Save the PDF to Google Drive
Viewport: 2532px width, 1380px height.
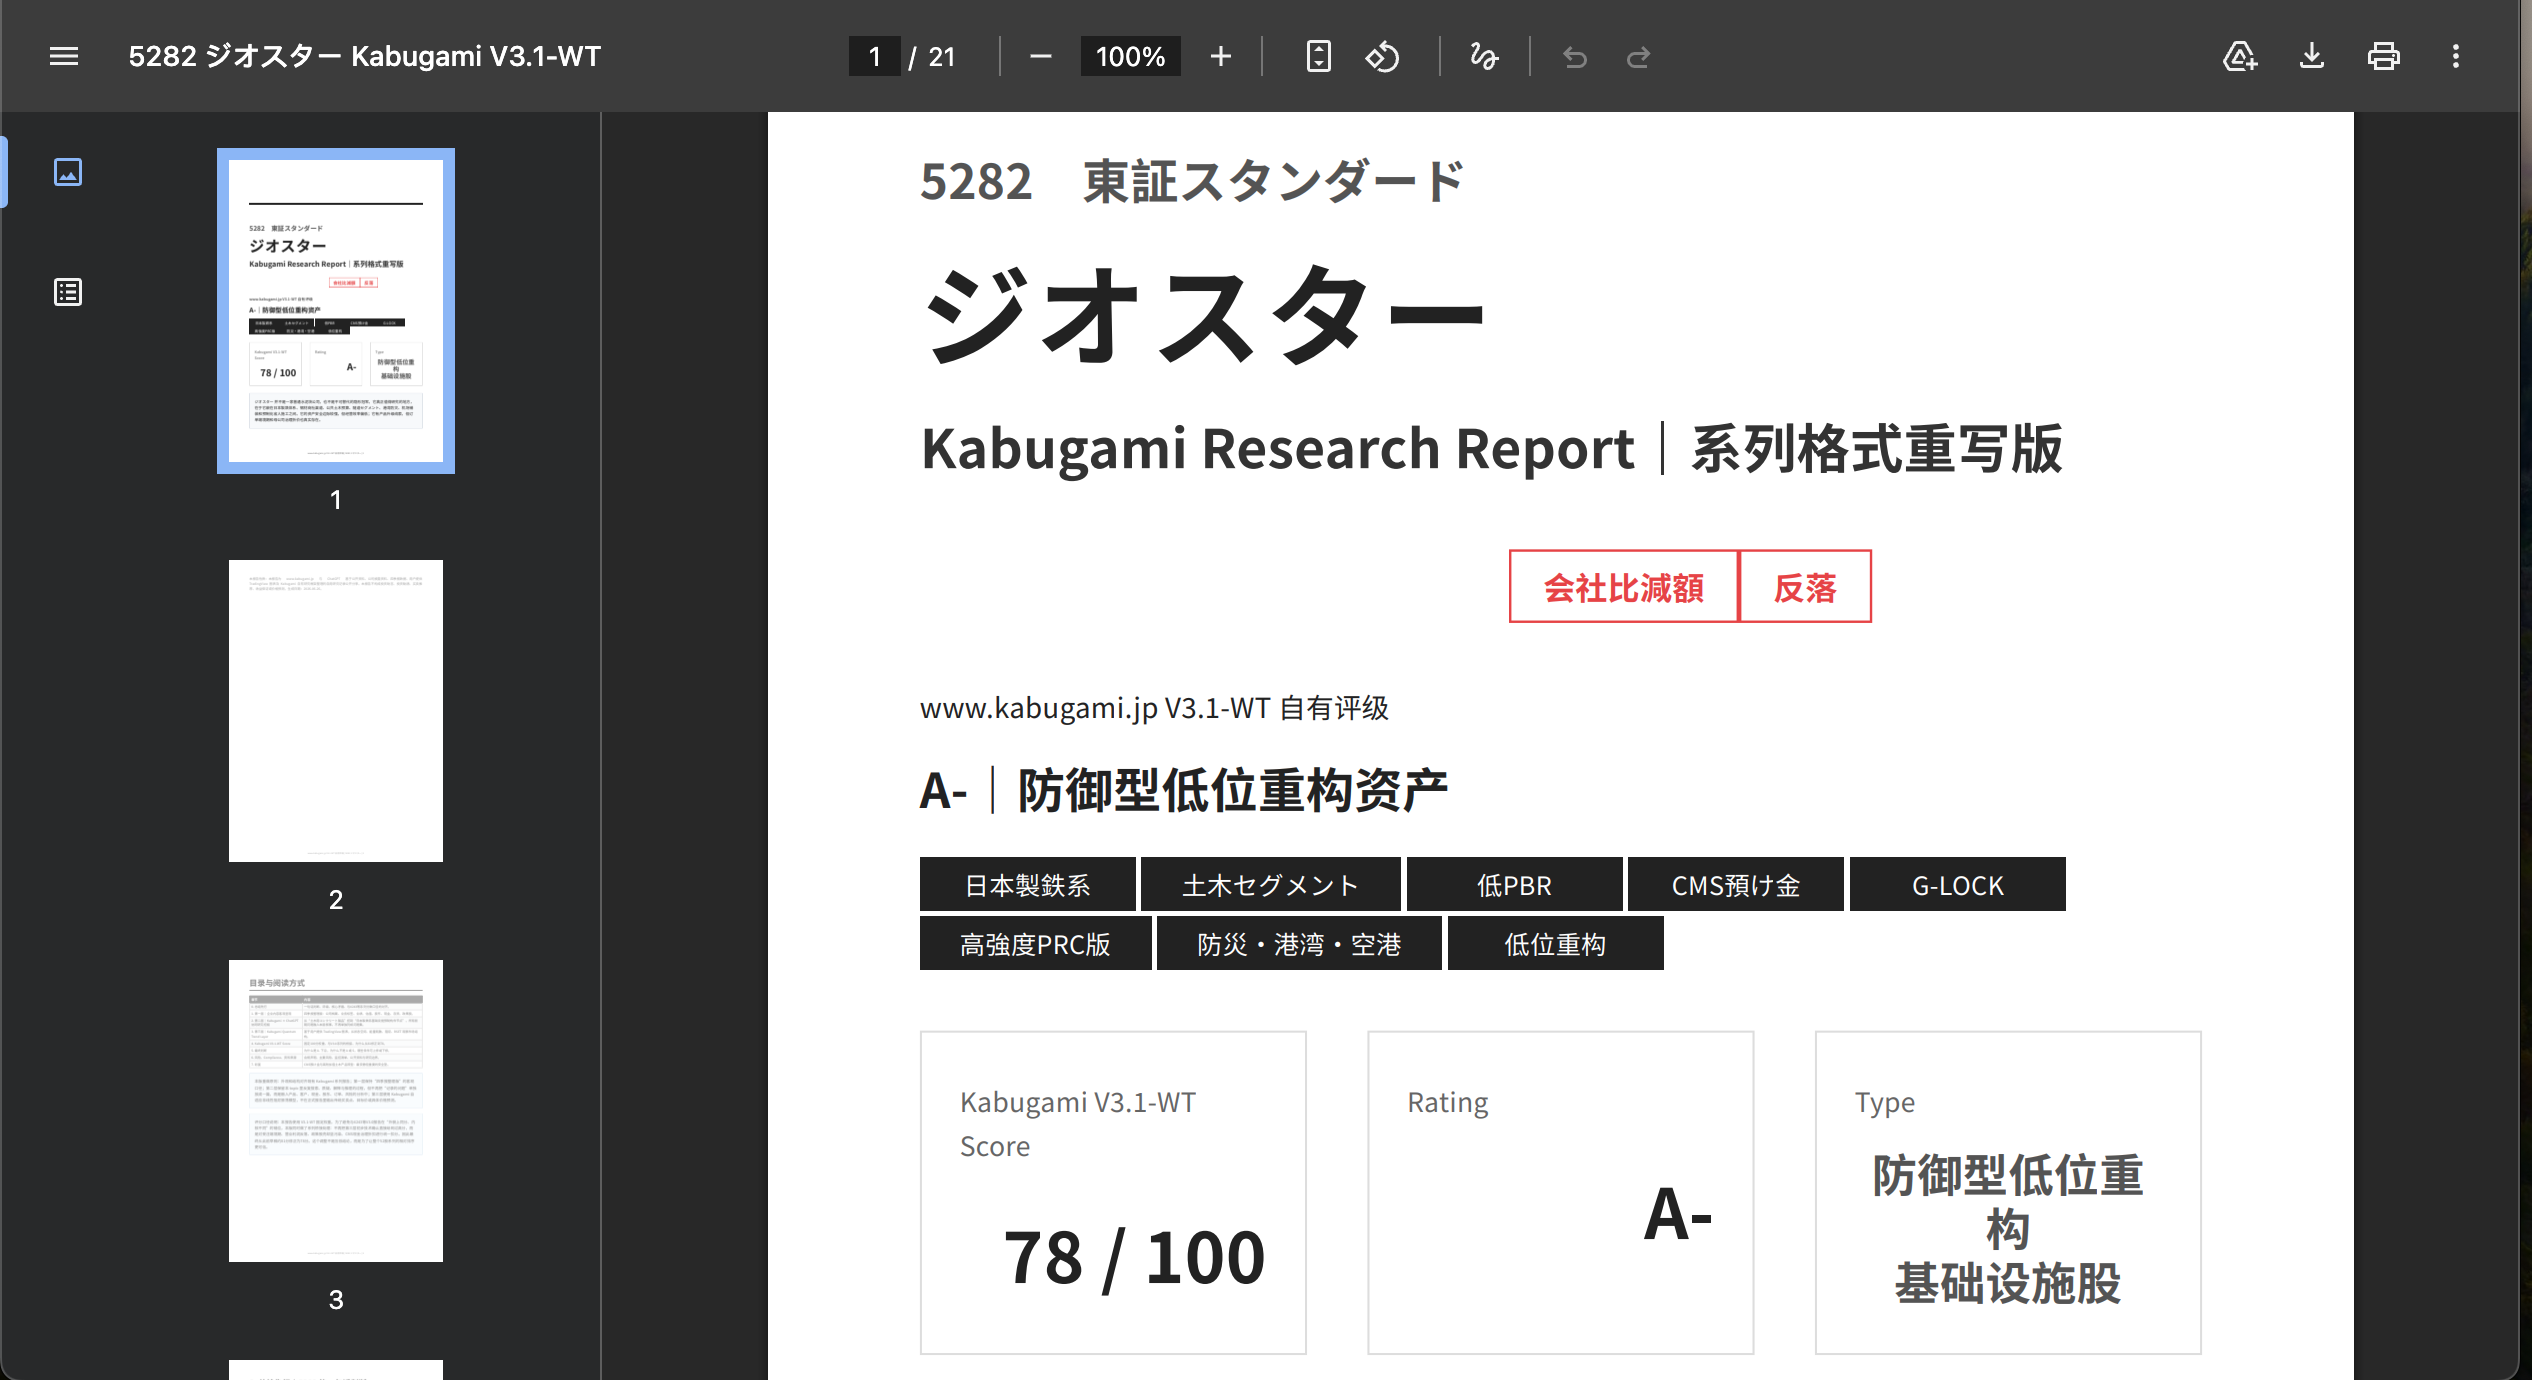2240,56
